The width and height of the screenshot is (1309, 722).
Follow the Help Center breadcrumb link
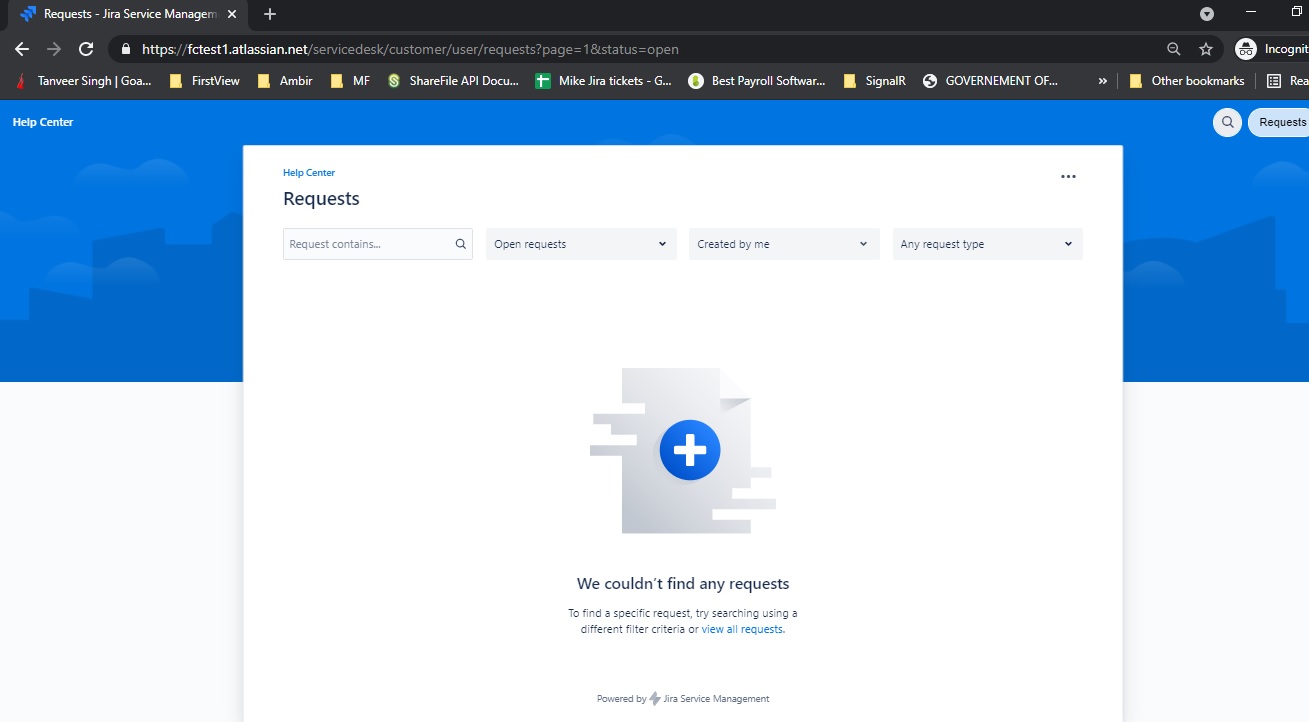pyautogui.click(x=309, y=173)
